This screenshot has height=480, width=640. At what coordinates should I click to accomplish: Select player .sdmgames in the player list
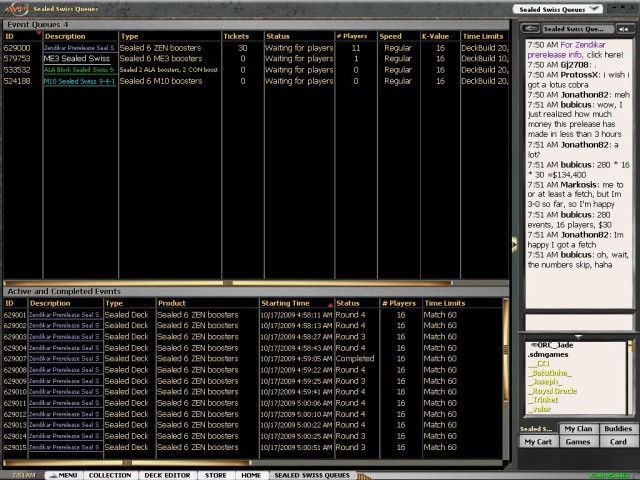[x=548, y=354]
